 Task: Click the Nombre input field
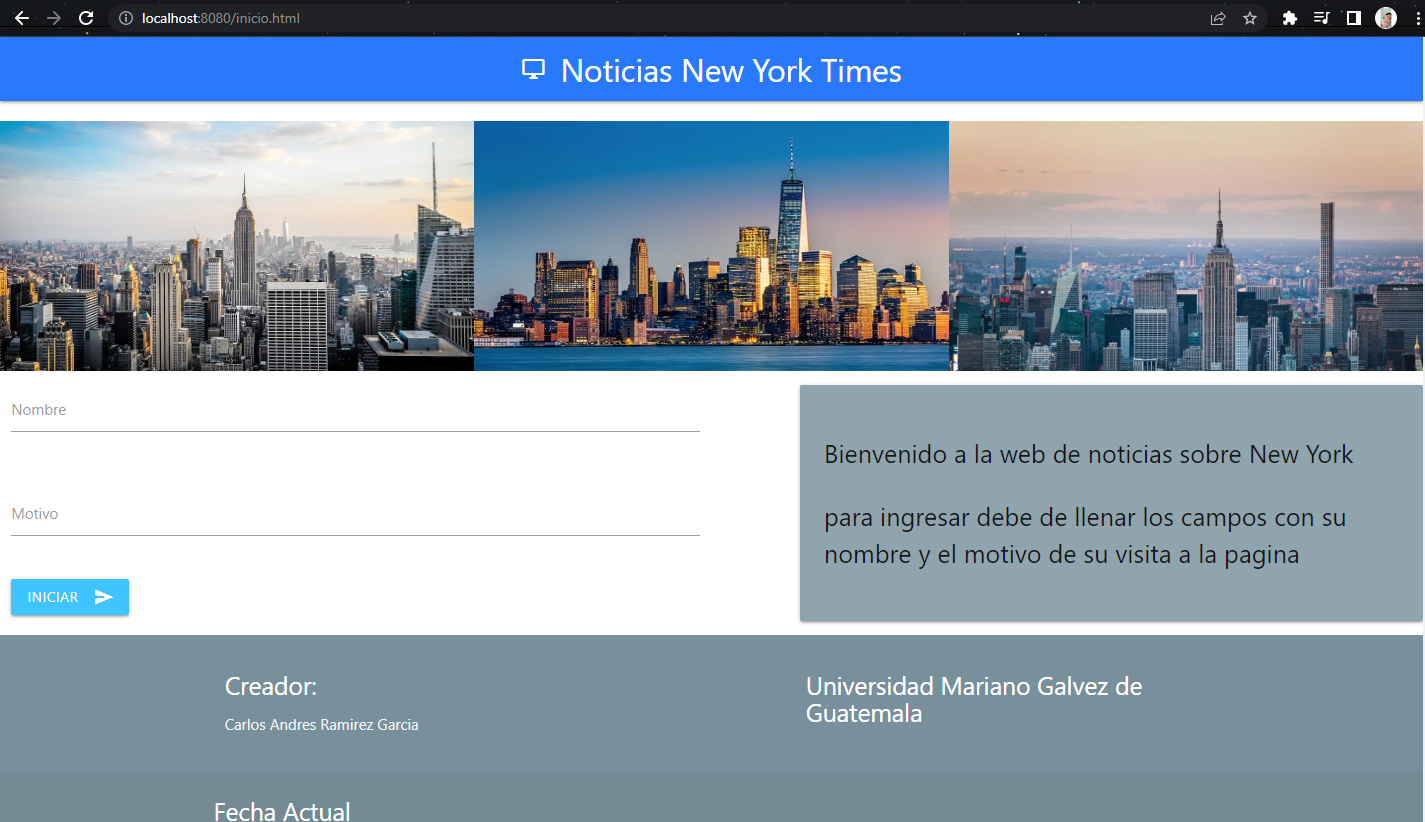[355, 410]
